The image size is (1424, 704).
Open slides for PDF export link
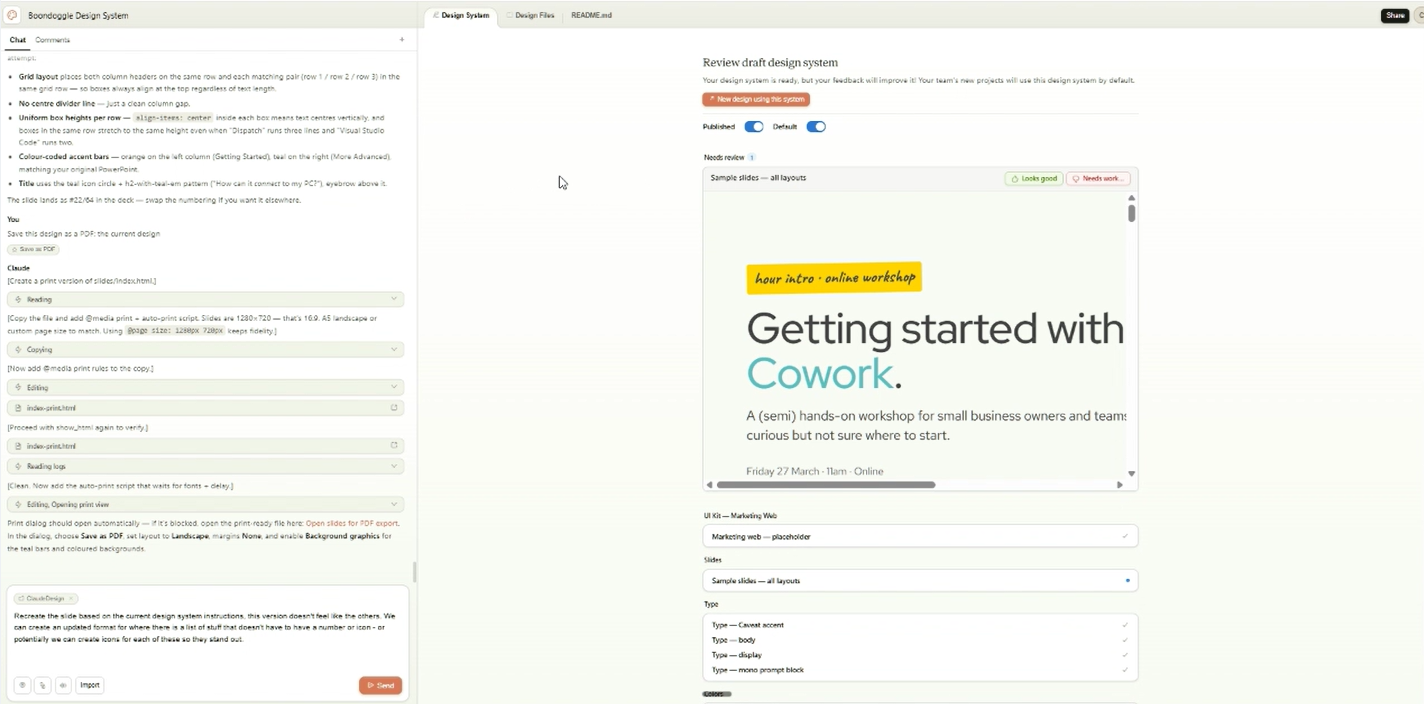tap(352, 523)
